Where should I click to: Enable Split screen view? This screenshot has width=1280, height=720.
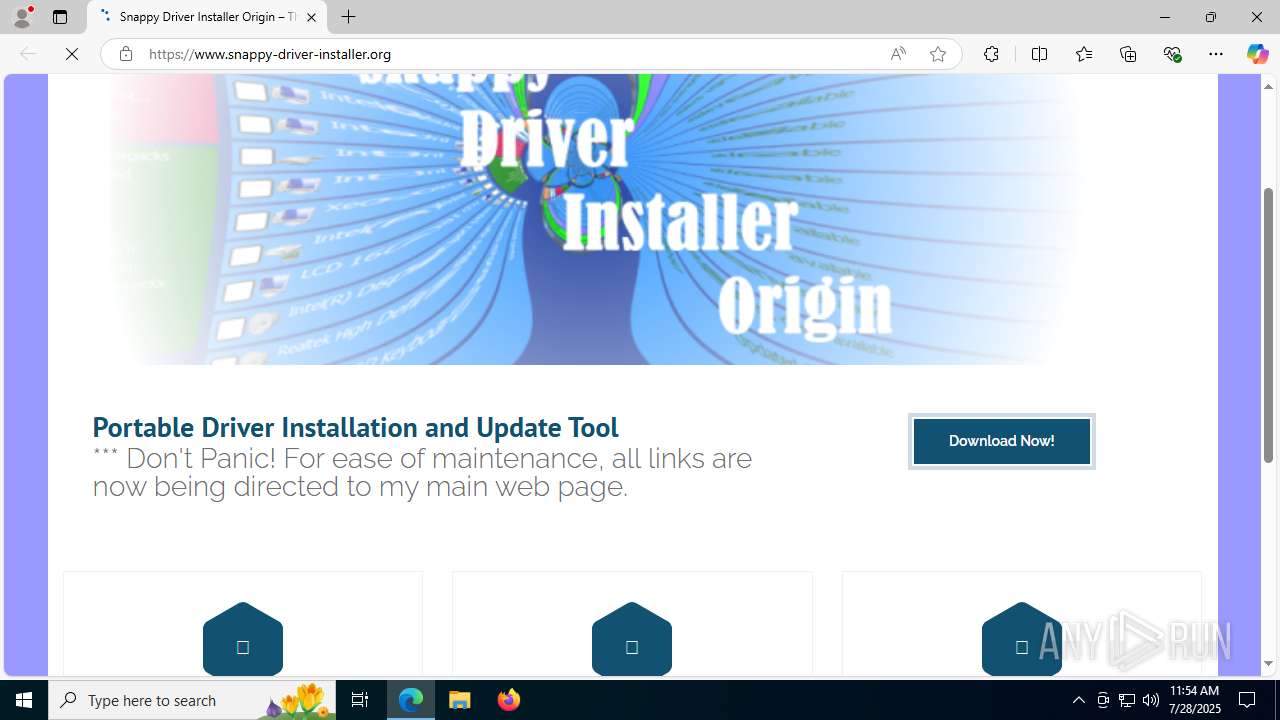(x=1039, y=54)
